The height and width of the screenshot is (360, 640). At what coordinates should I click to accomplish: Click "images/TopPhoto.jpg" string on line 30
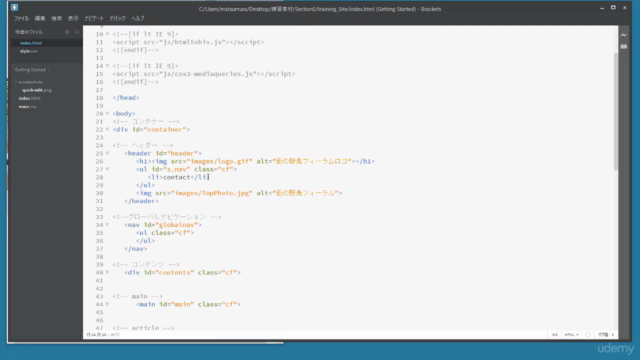(x=212, y=193)
